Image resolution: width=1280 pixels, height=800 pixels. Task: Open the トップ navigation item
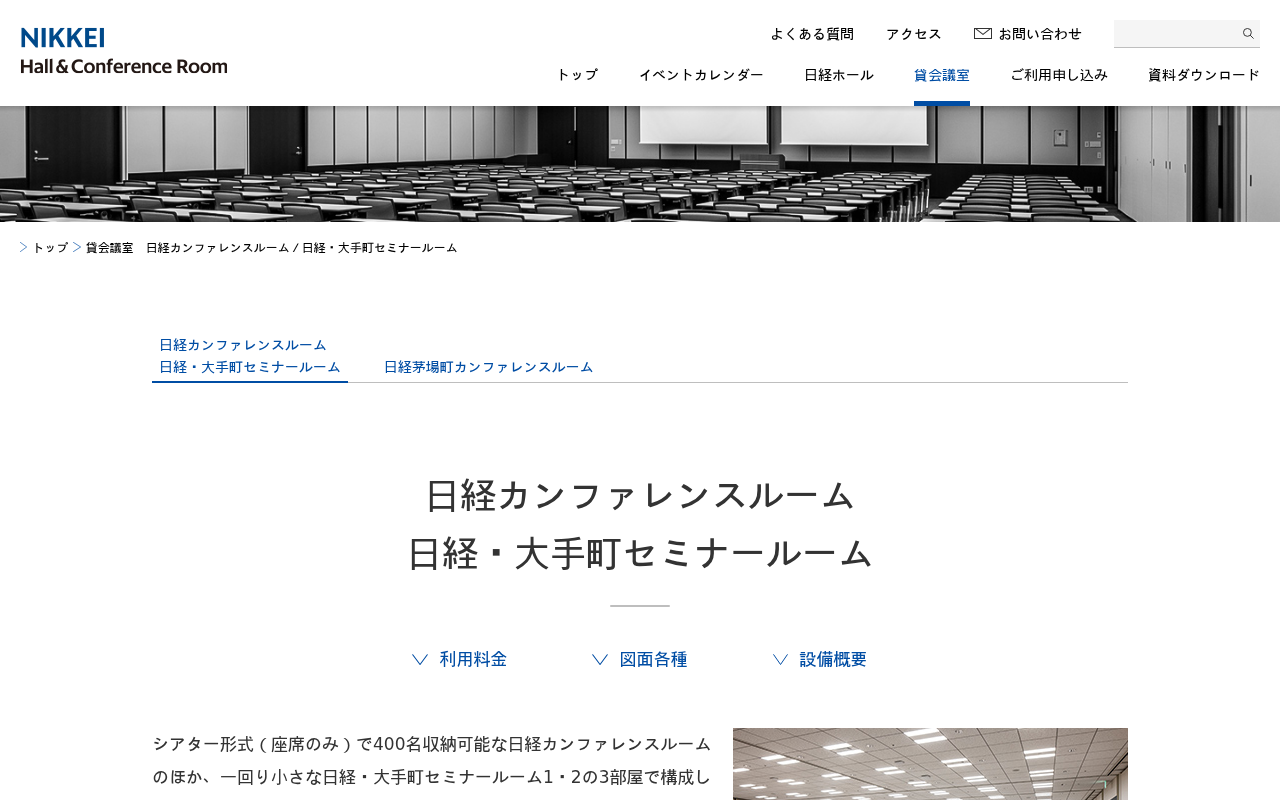[x=577, y=75]
